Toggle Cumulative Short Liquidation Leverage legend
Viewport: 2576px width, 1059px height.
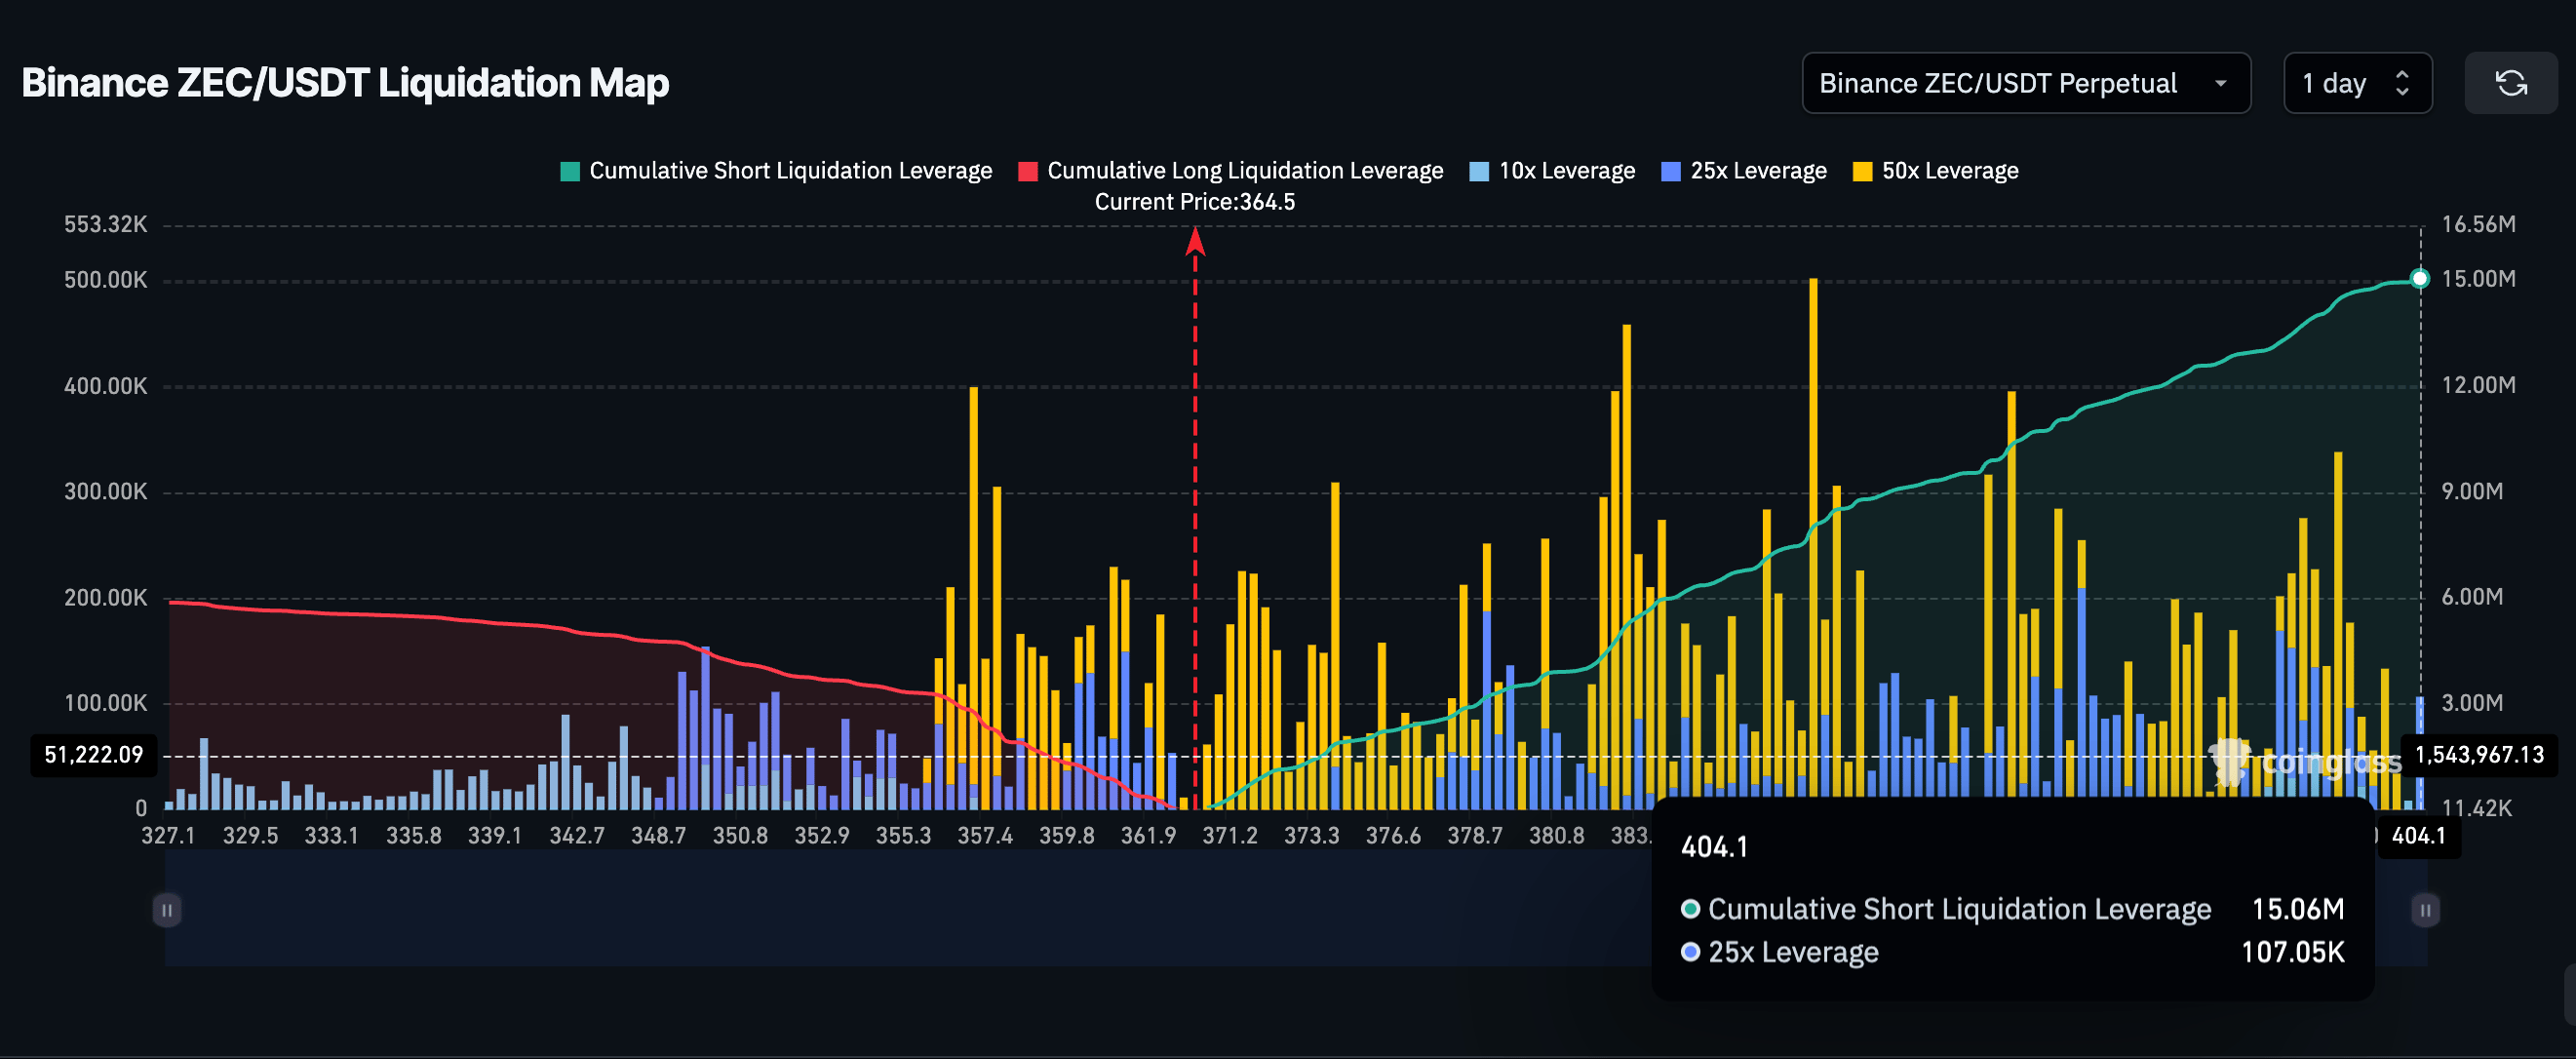[790, 171]
